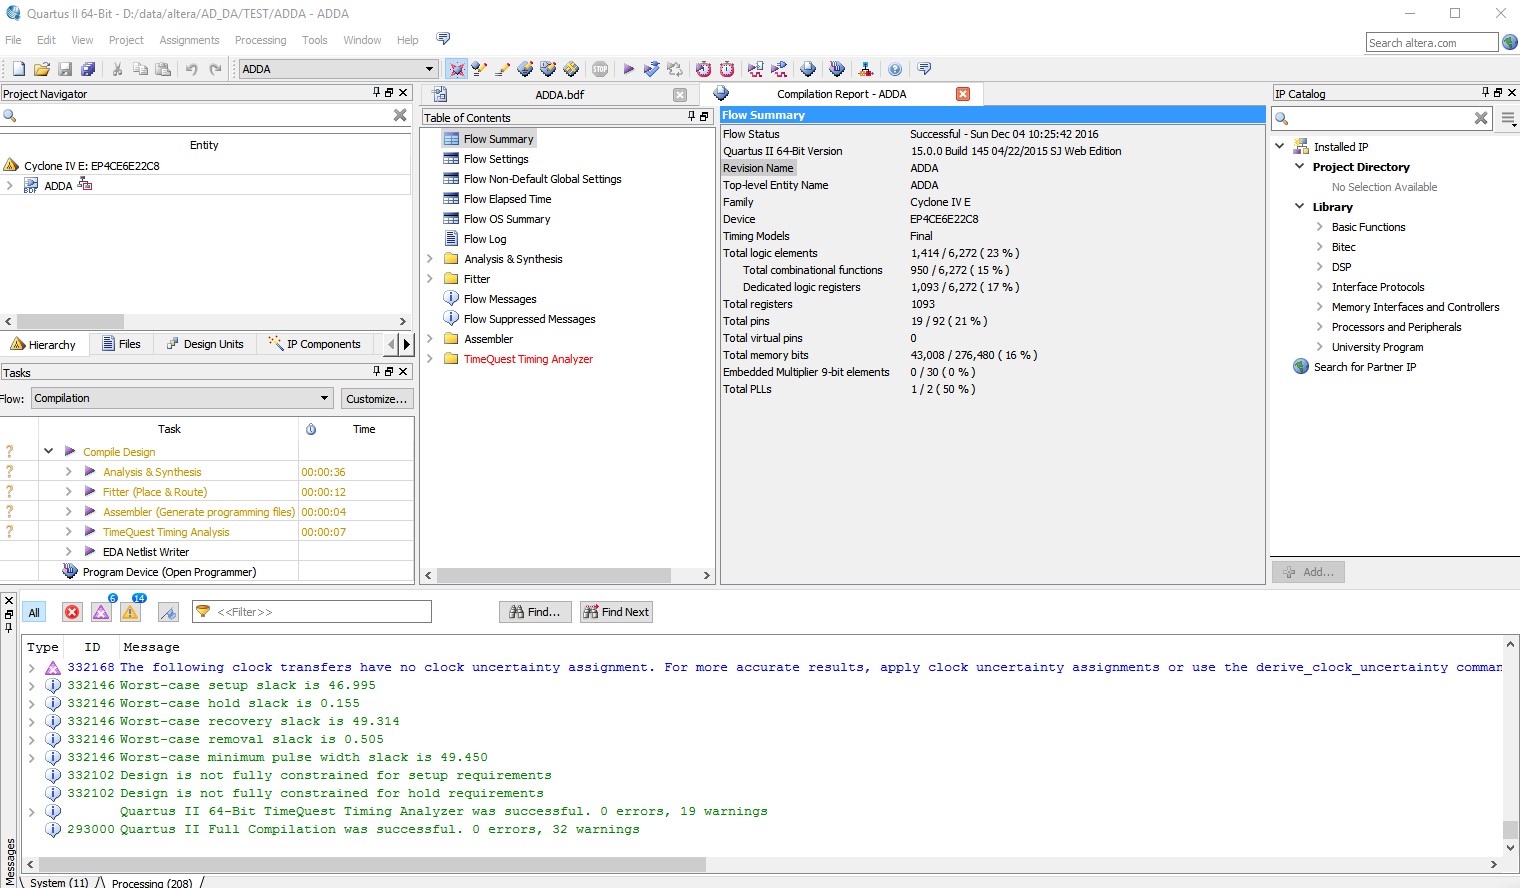
Task: Click the Save All toolbar icon
Action: click(88, 69)
